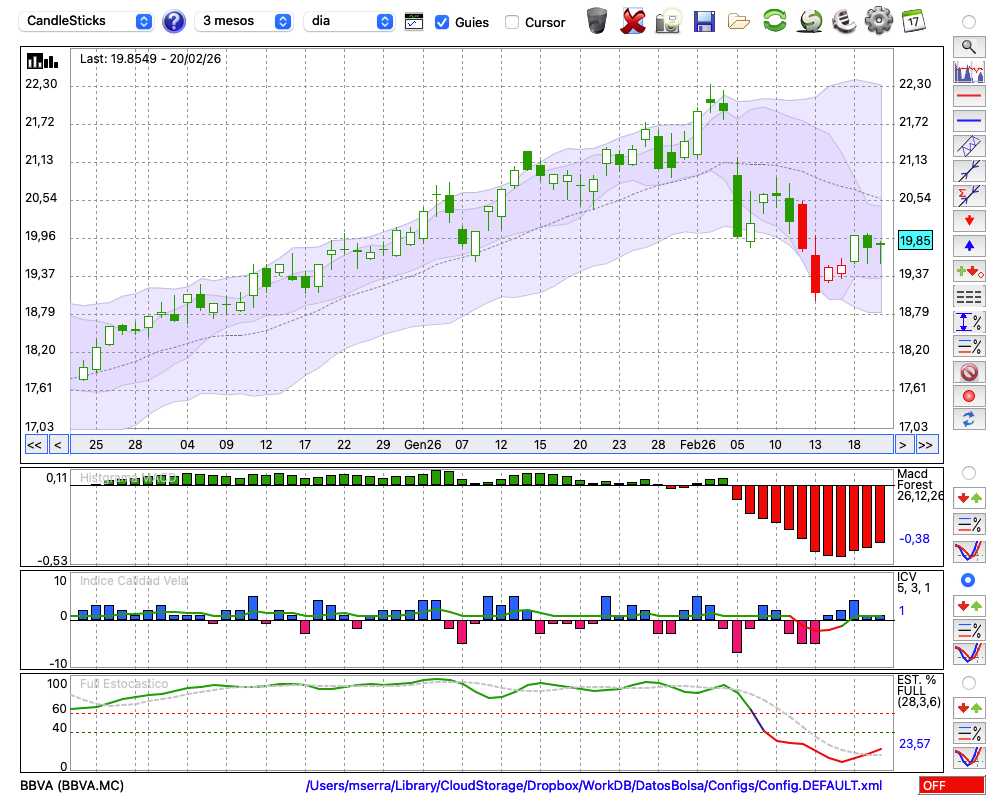Viewport: 1000px width, 800px height.
Task: Toggle the red OFF button
Action: 952,785
